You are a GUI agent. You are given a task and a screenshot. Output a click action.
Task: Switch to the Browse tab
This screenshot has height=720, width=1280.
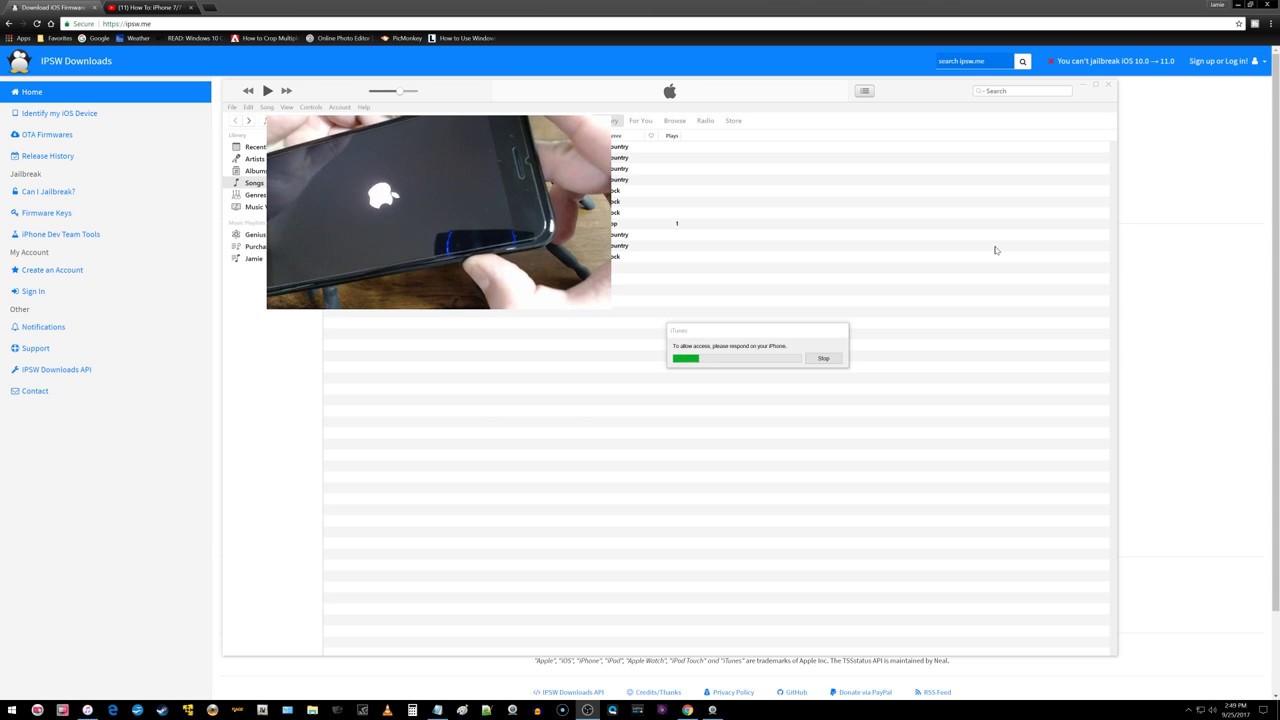pyautogui.click(x=675, y=121)
